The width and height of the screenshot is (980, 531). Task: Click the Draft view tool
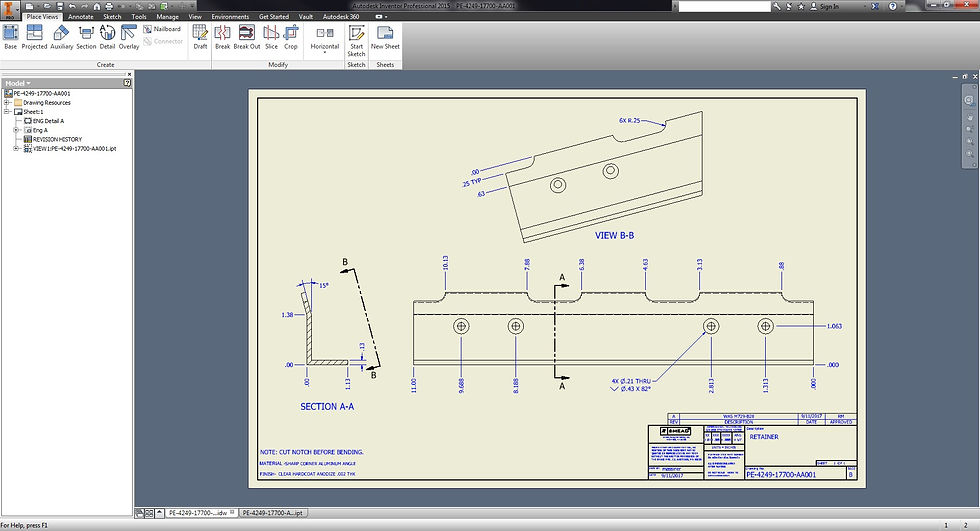pos(200,37)
